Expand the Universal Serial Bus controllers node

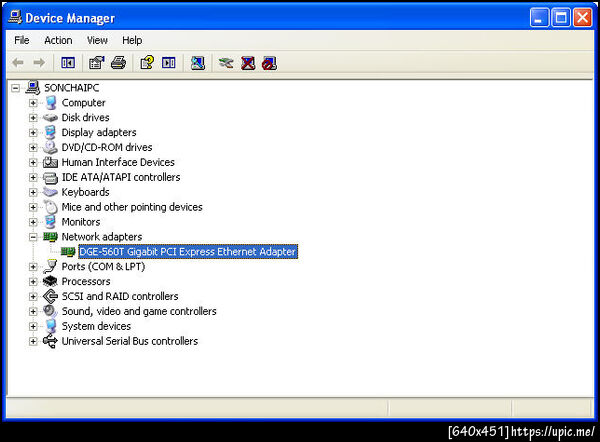point(33,341)
